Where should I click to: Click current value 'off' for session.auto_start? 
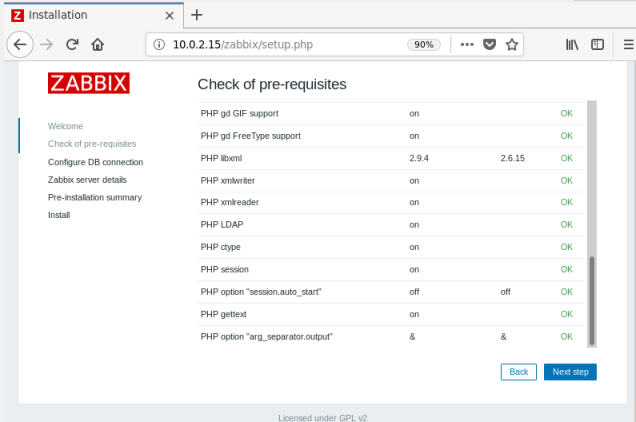pos(414,292)
